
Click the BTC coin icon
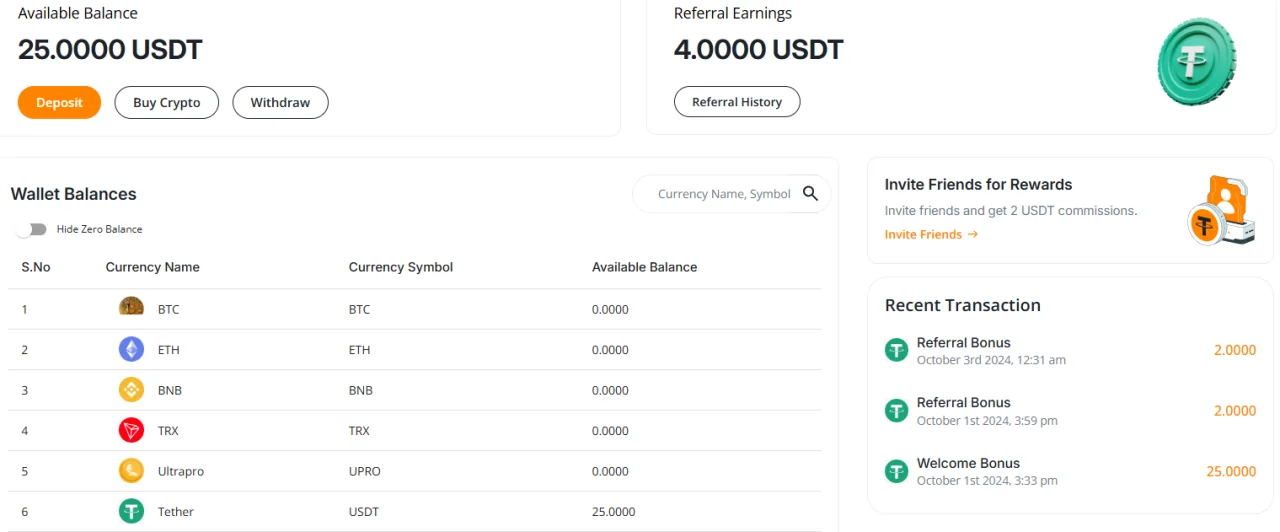(131, 308)
